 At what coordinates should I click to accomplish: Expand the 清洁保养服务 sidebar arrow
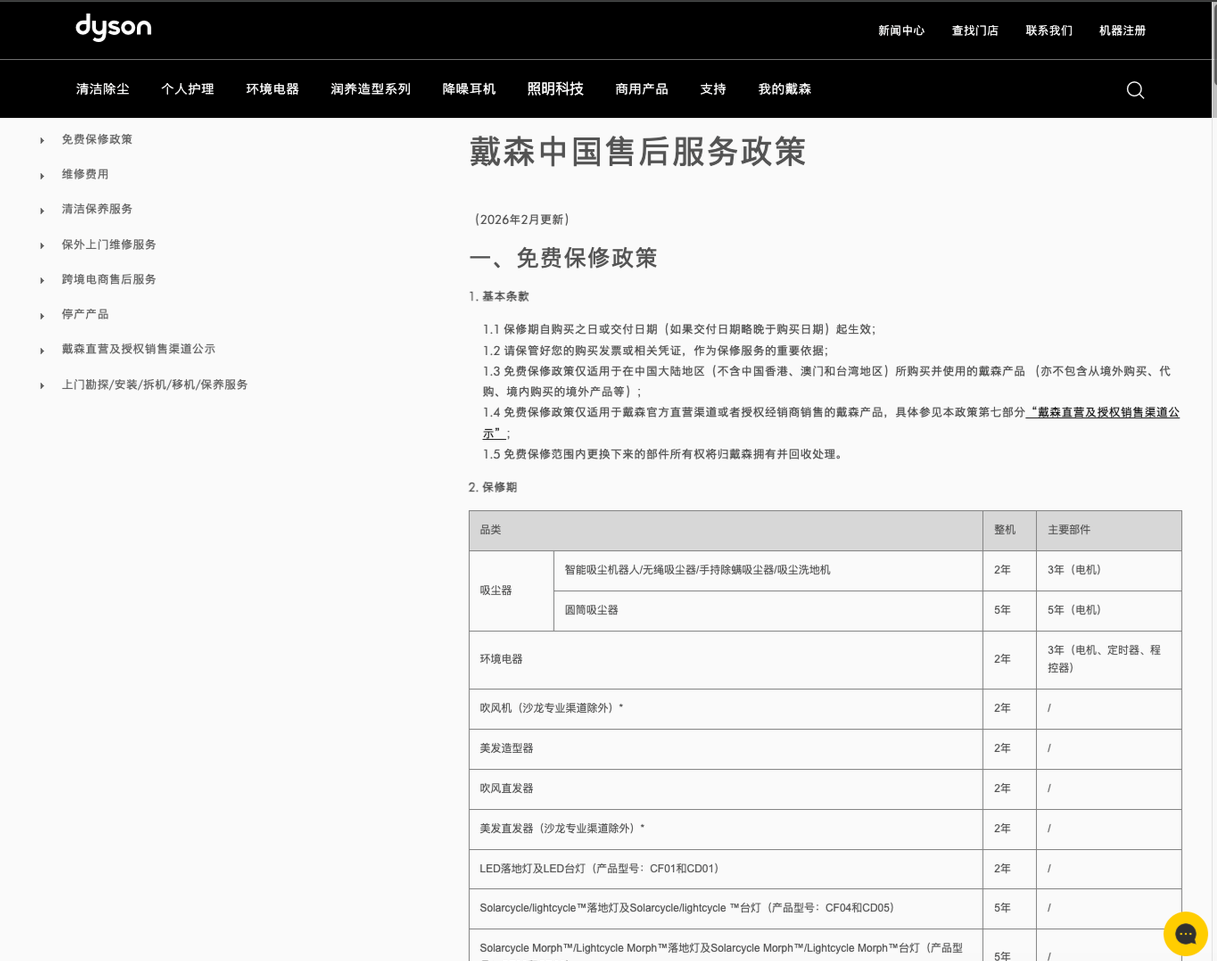pos(42,210)
